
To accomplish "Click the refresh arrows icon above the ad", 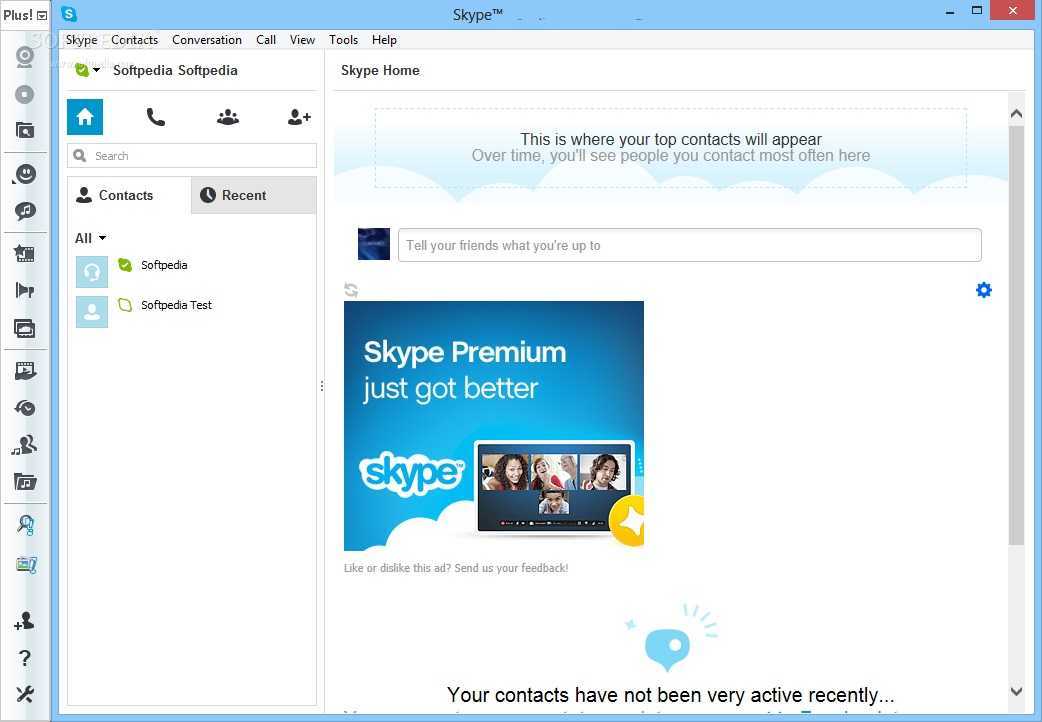I will pos(351,290).
